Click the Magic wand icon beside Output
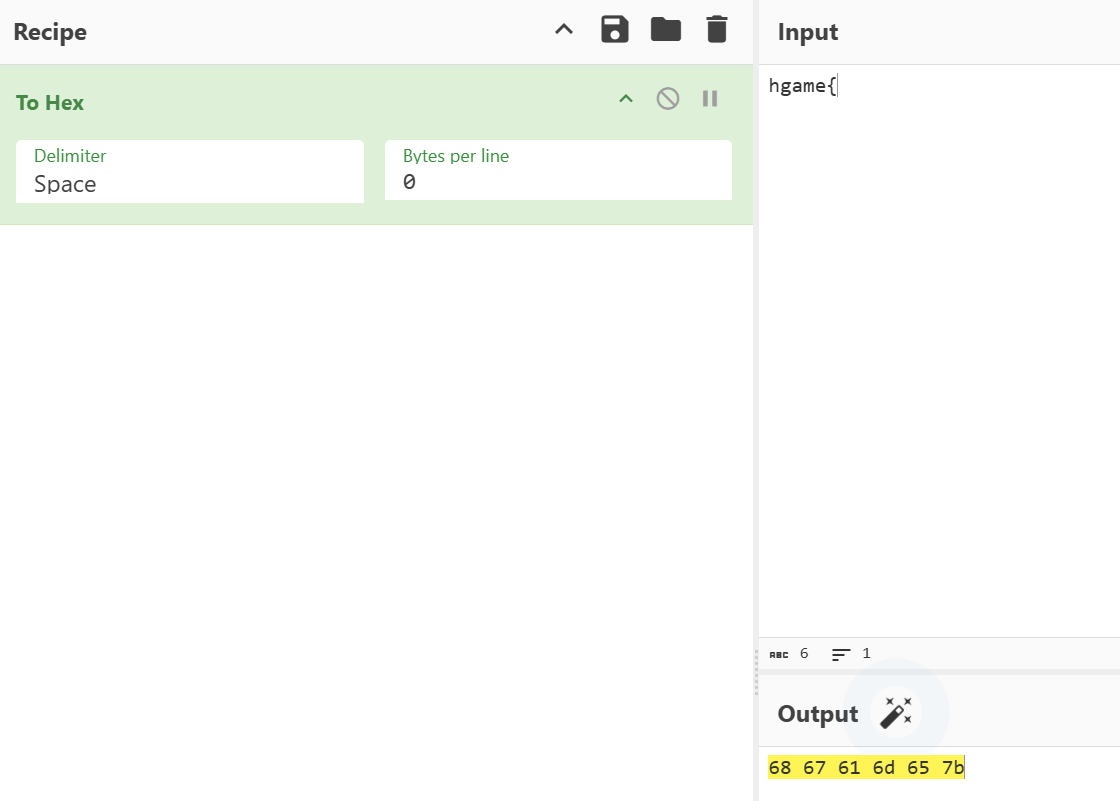1120x801 pixels. coord(895,713)
